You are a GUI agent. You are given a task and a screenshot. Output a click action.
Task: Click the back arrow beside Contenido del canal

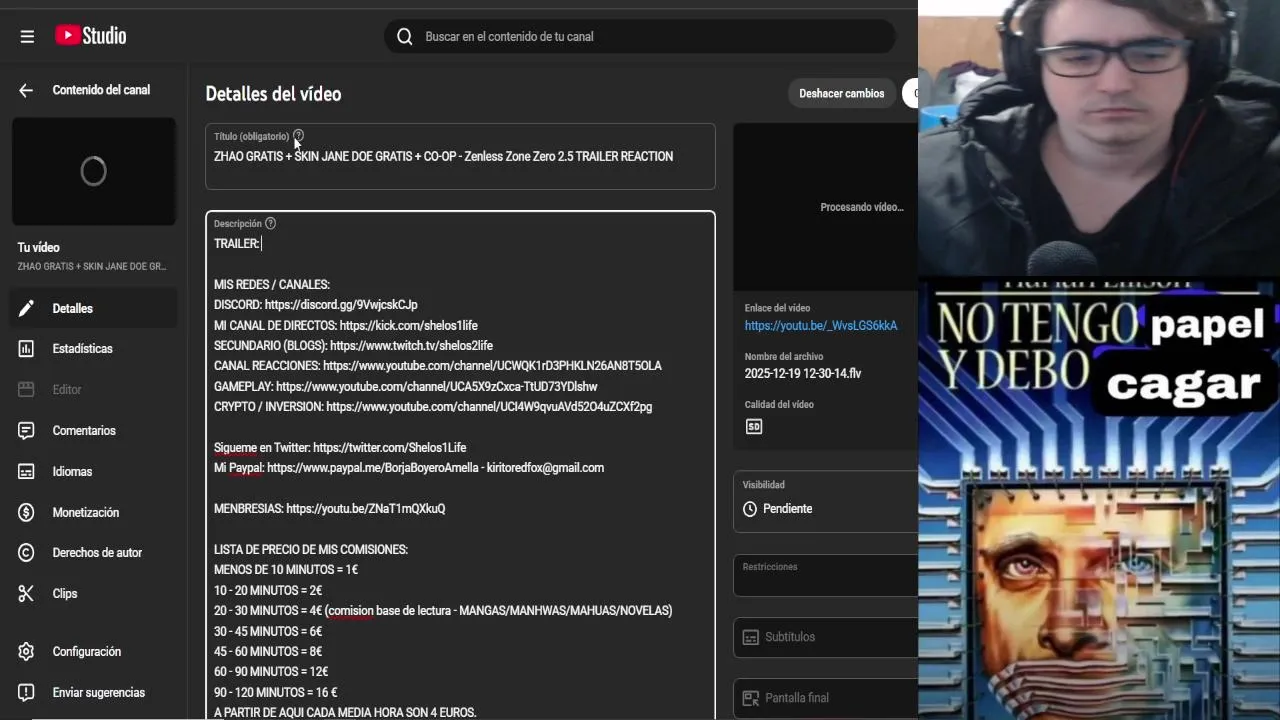point(26,90)
